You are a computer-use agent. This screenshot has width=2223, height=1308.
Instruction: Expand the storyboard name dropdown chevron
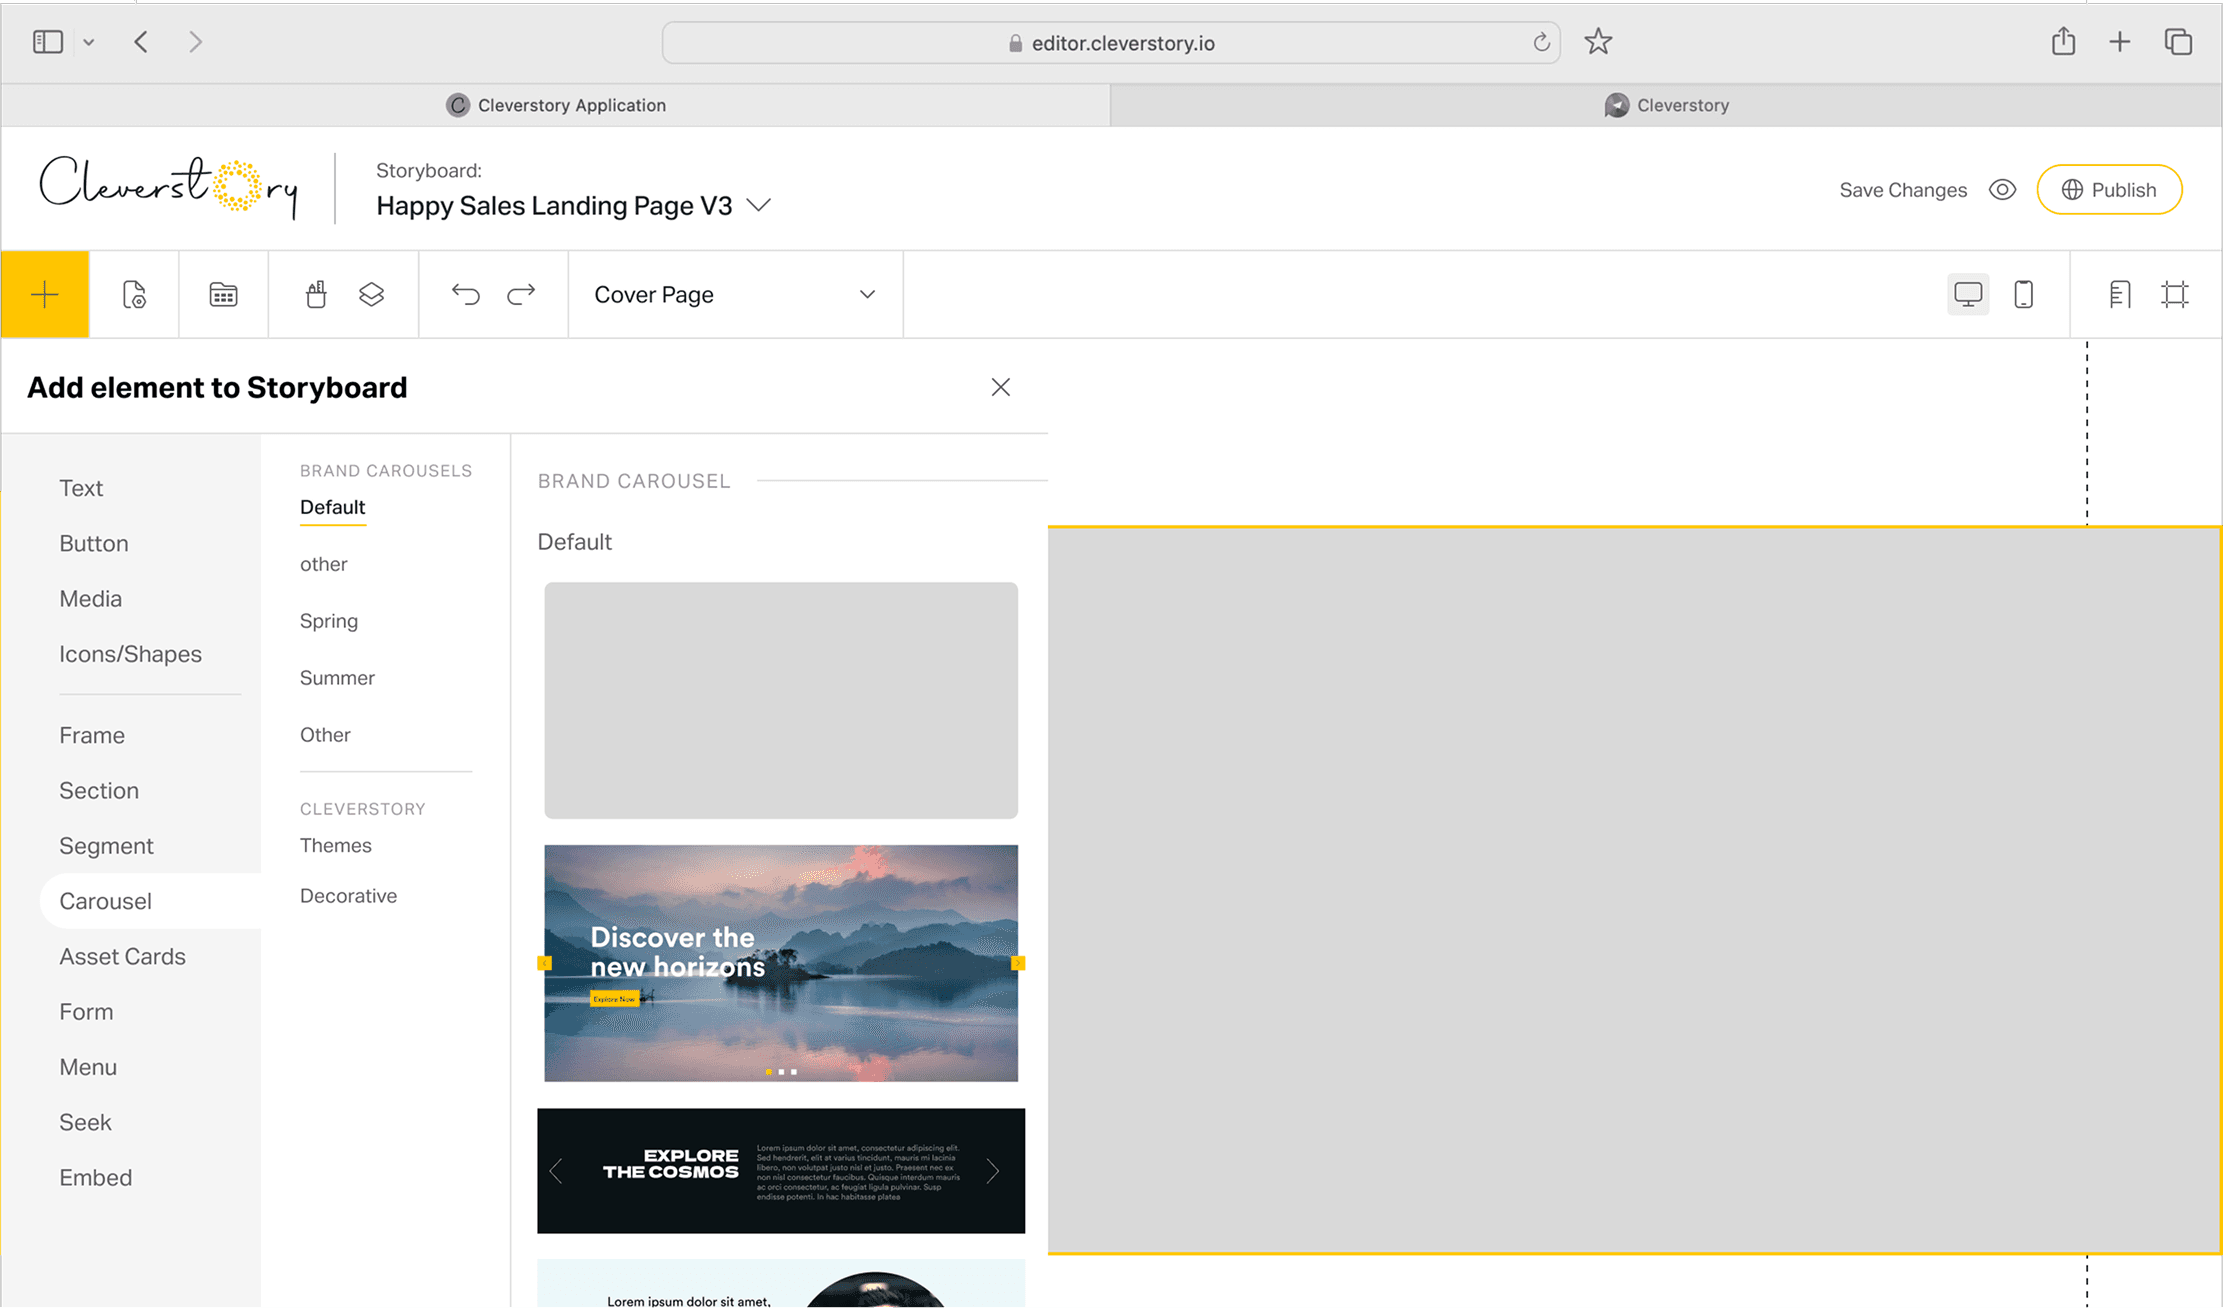[759, 205]
